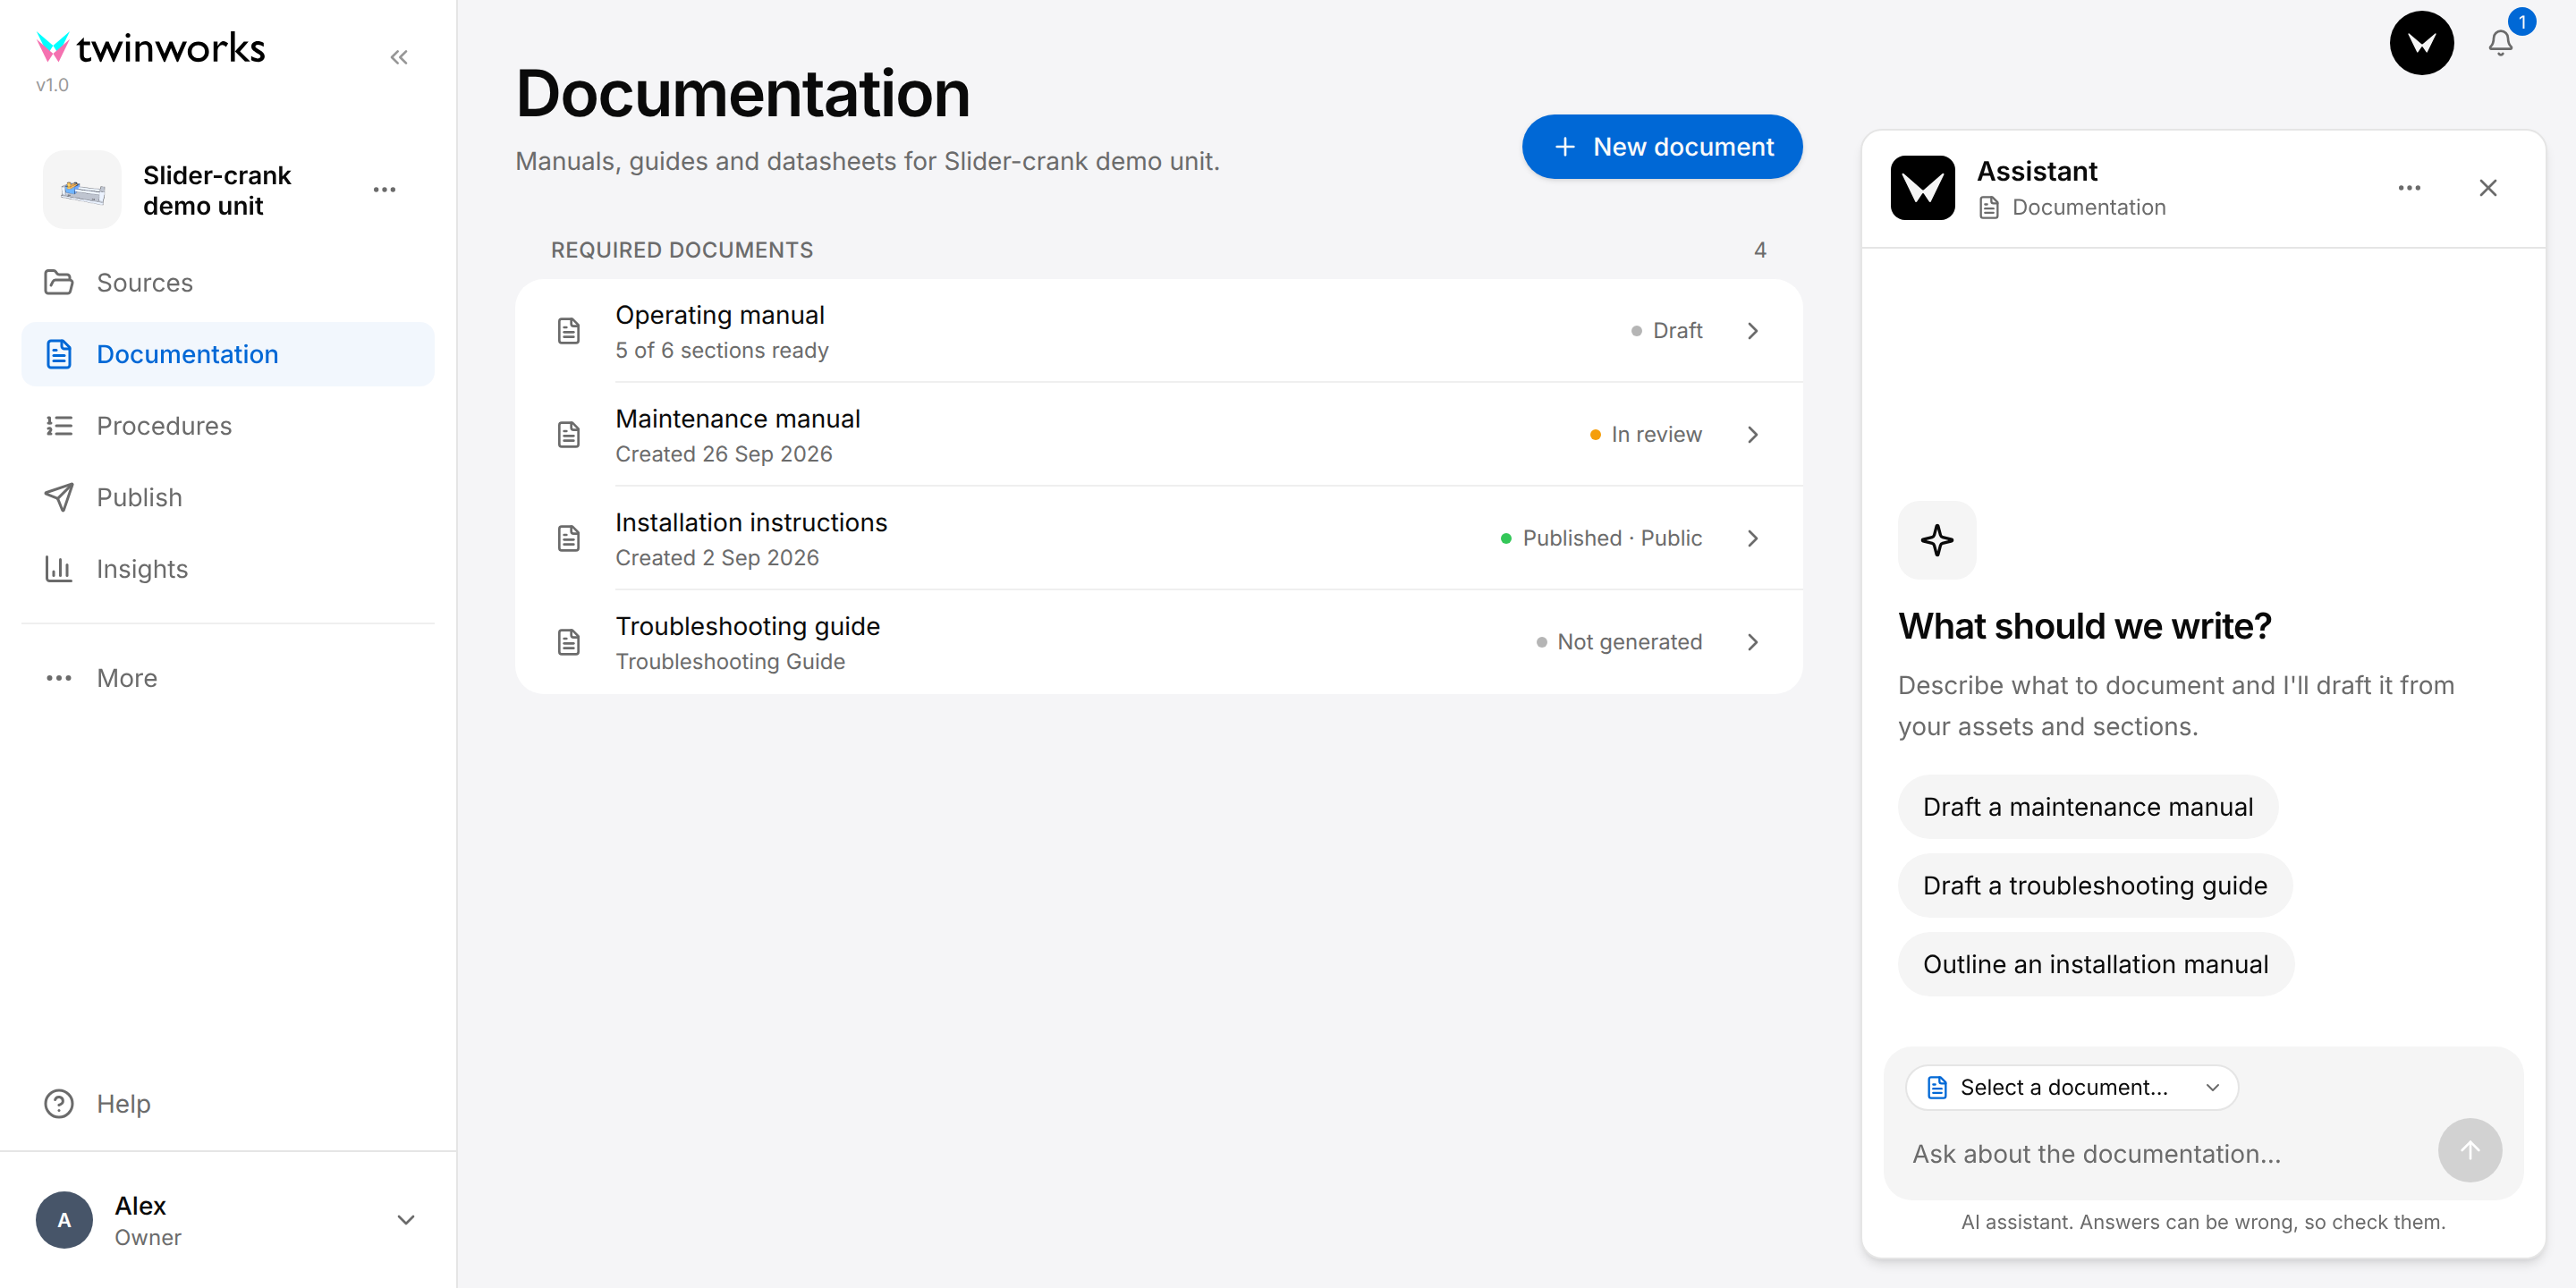The image size is (2576, 1288).
Task: Send the assistant message with the arrow button
Action: point(2470,1151)
